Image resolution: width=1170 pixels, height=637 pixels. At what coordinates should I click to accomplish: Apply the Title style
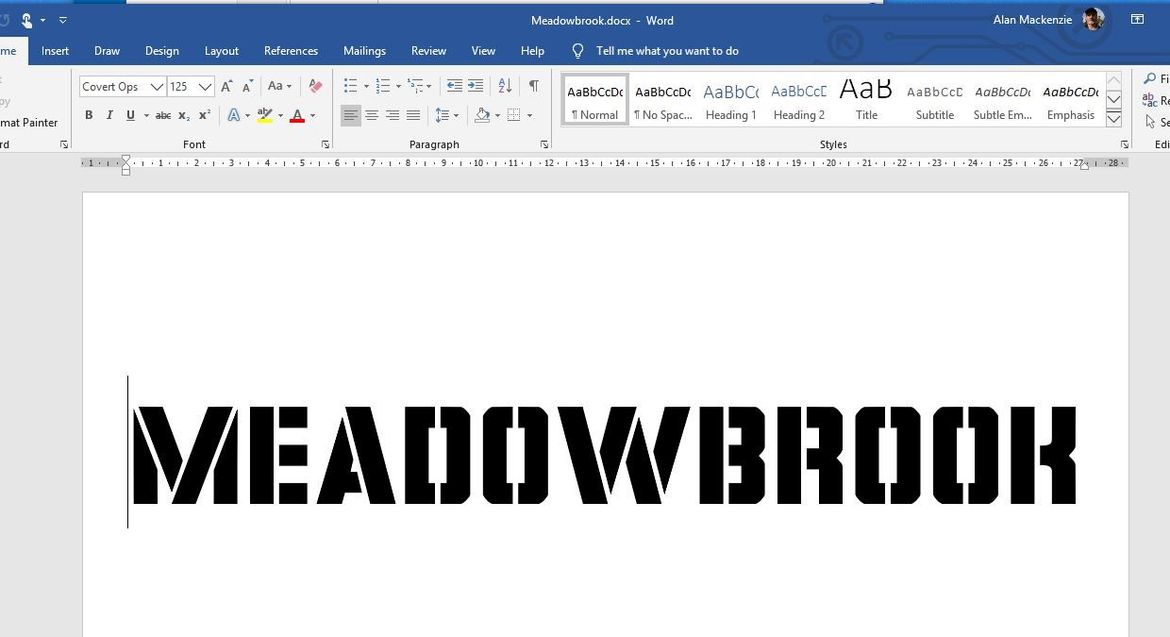pos(866,100)
